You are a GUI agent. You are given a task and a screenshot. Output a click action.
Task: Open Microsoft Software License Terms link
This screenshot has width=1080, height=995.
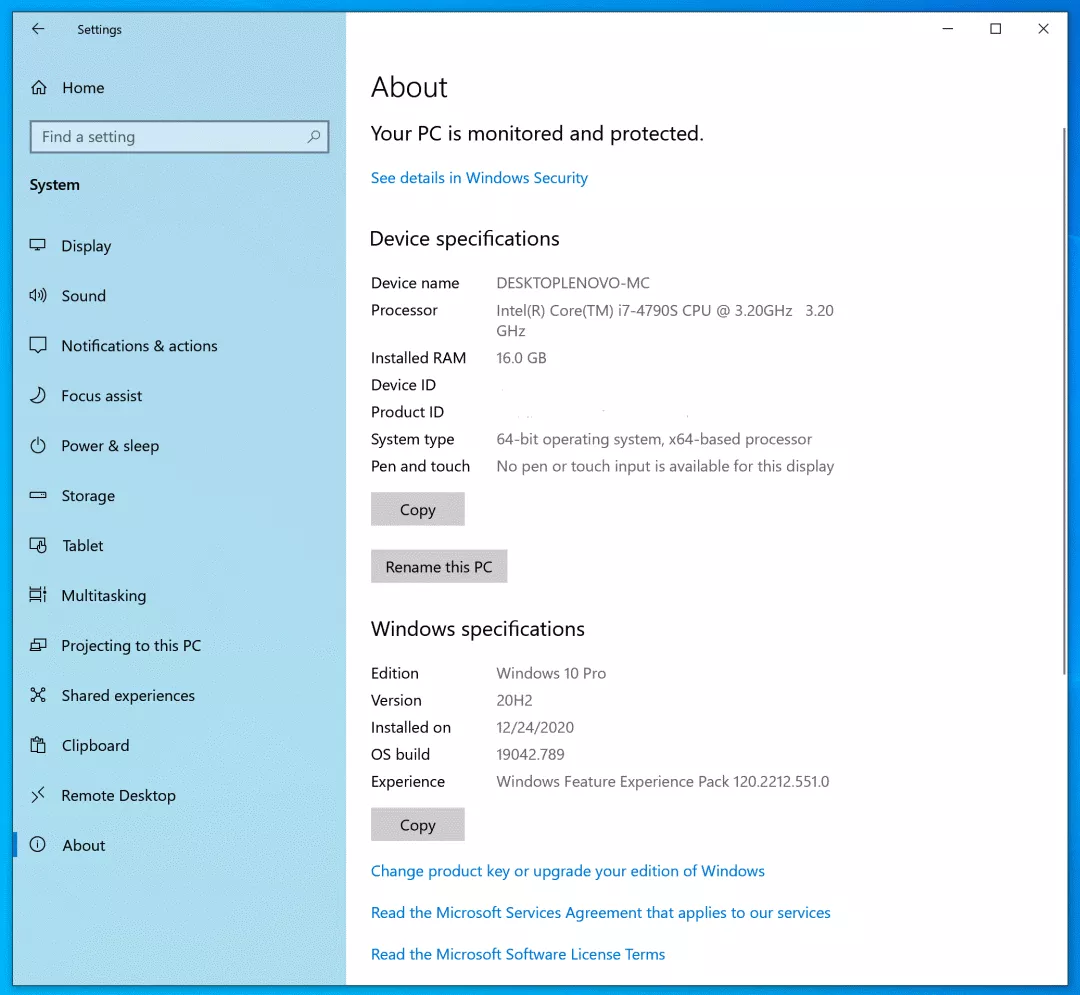pyautogui.click(x=518, y=954)
